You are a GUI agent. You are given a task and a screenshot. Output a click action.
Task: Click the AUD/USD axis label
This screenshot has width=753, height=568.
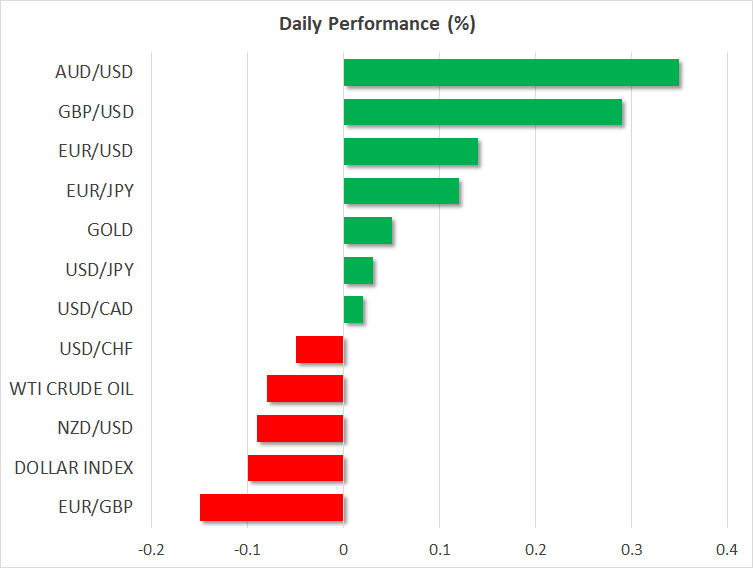point(95,72)
